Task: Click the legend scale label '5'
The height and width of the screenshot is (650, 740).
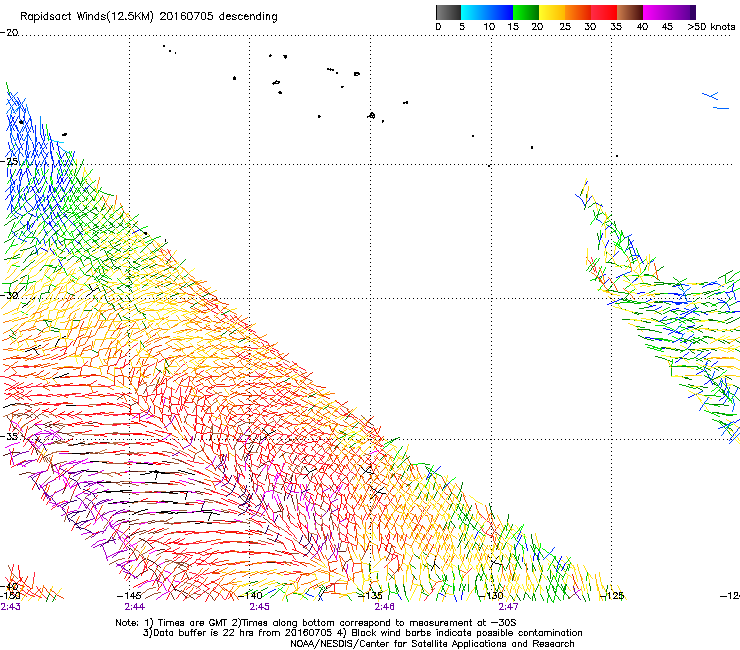Action: coord(462,27)
